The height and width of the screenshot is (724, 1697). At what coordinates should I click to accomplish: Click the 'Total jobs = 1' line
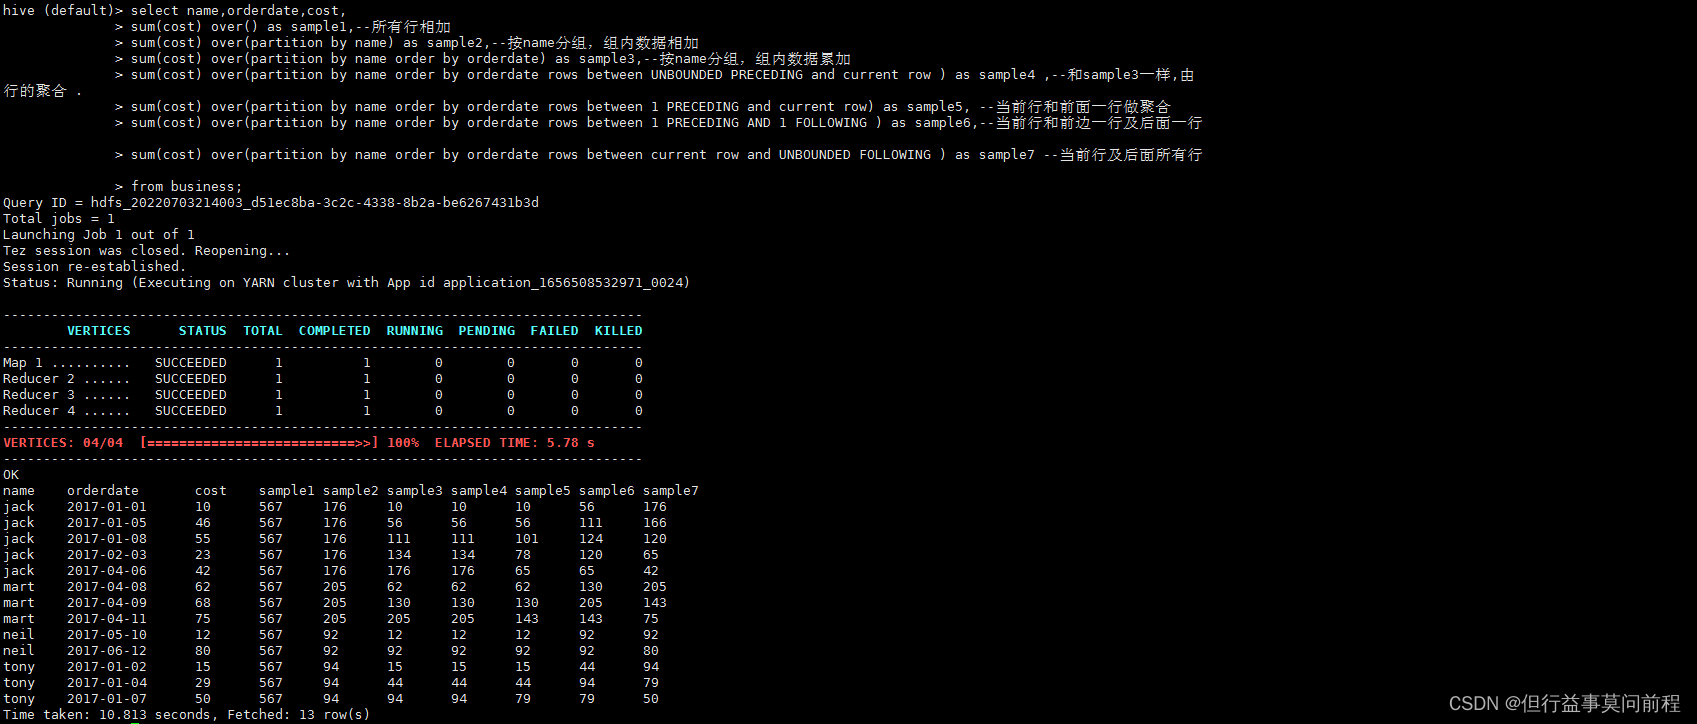(59, 219)
